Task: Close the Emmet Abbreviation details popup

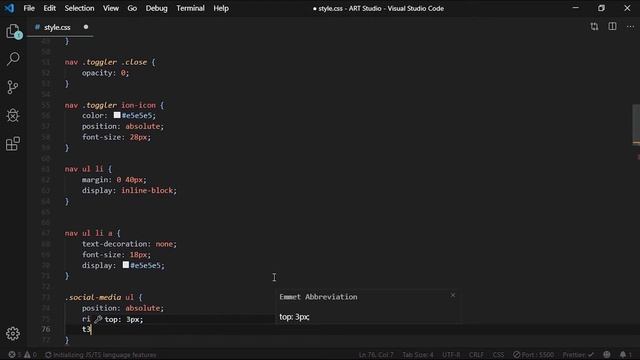Action: click(453, 295)
